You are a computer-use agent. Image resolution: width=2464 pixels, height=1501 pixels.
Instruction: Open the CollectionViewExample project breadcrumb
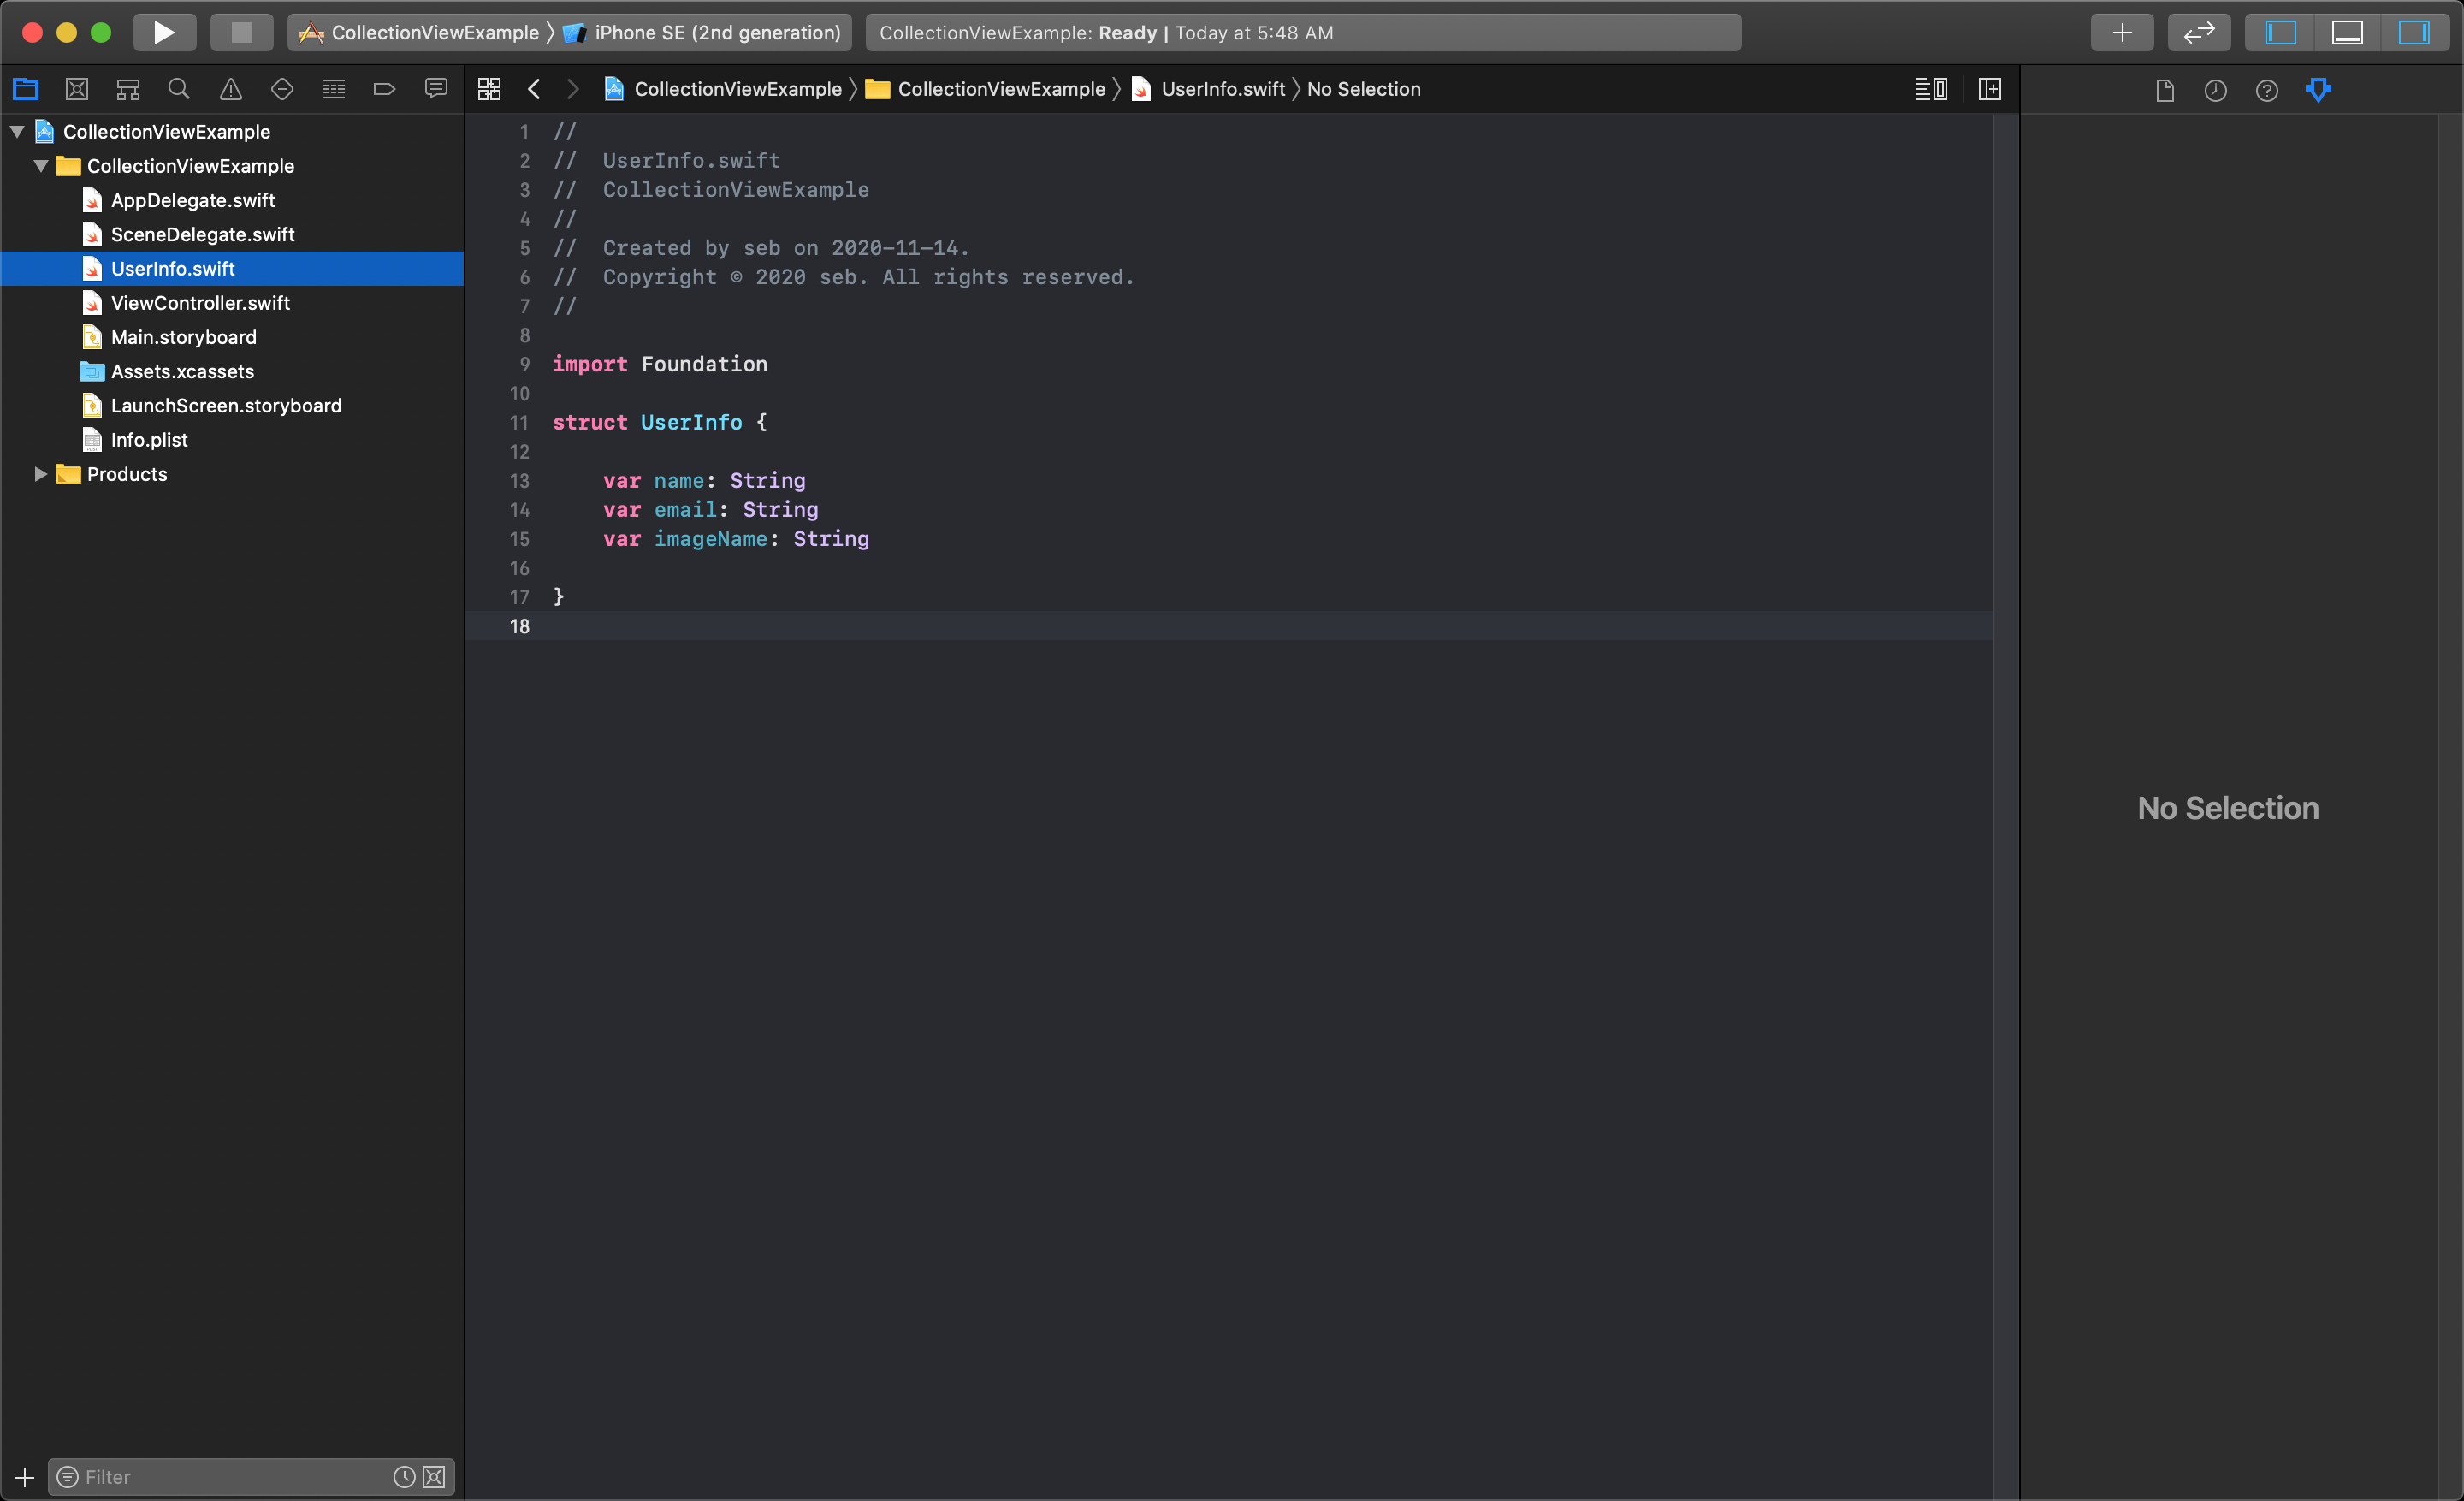724,89
